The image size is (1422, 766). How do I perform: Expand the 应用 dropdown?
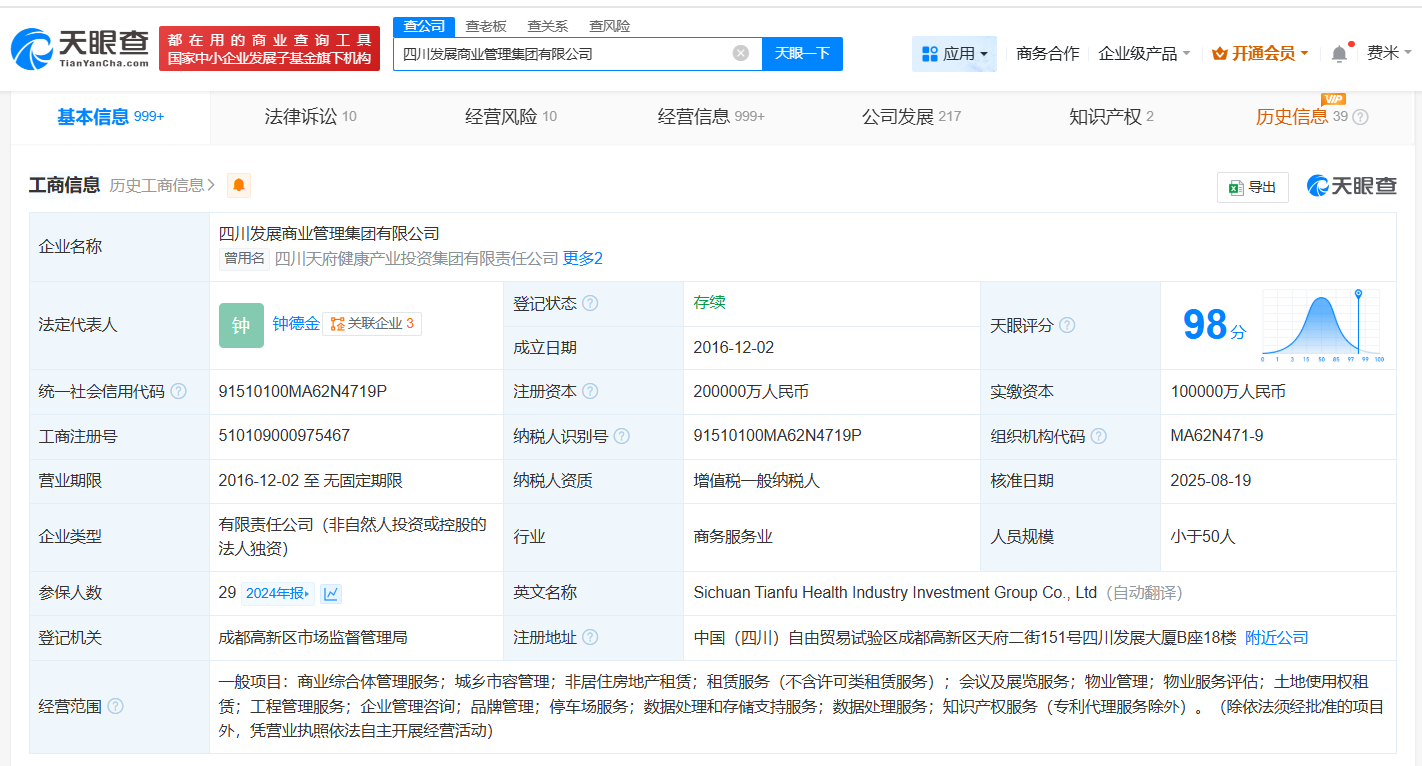(954, 54)
